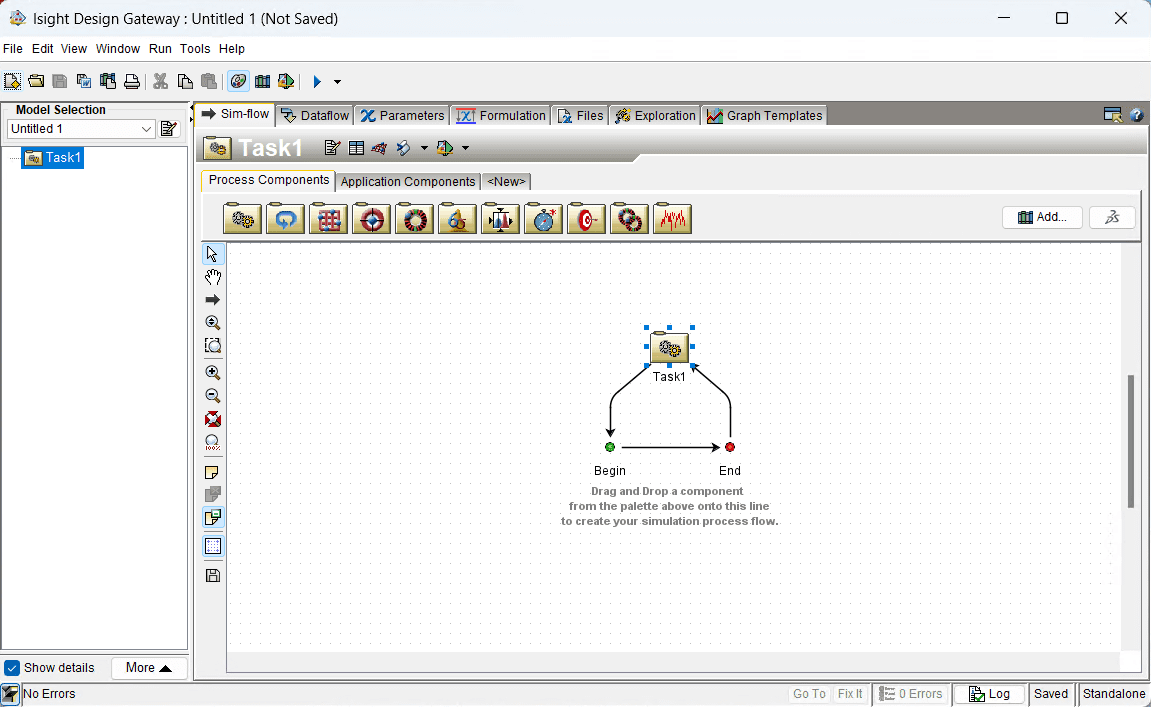Screen dimensions: 1151x707
Task: Activate the arrow Select tool
Action: 213,254
